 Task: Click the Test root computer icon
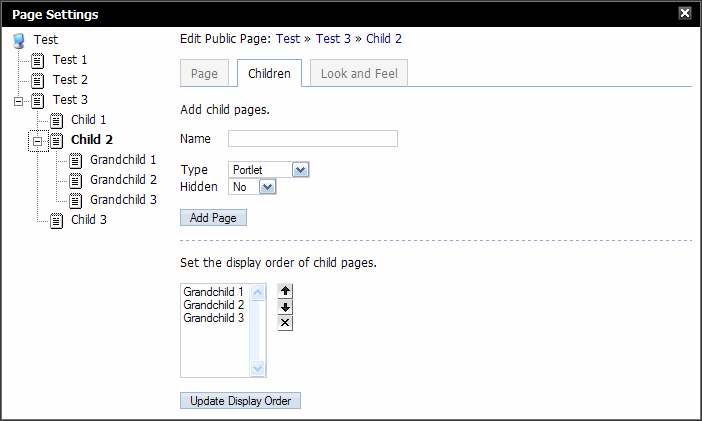(19, 40)
